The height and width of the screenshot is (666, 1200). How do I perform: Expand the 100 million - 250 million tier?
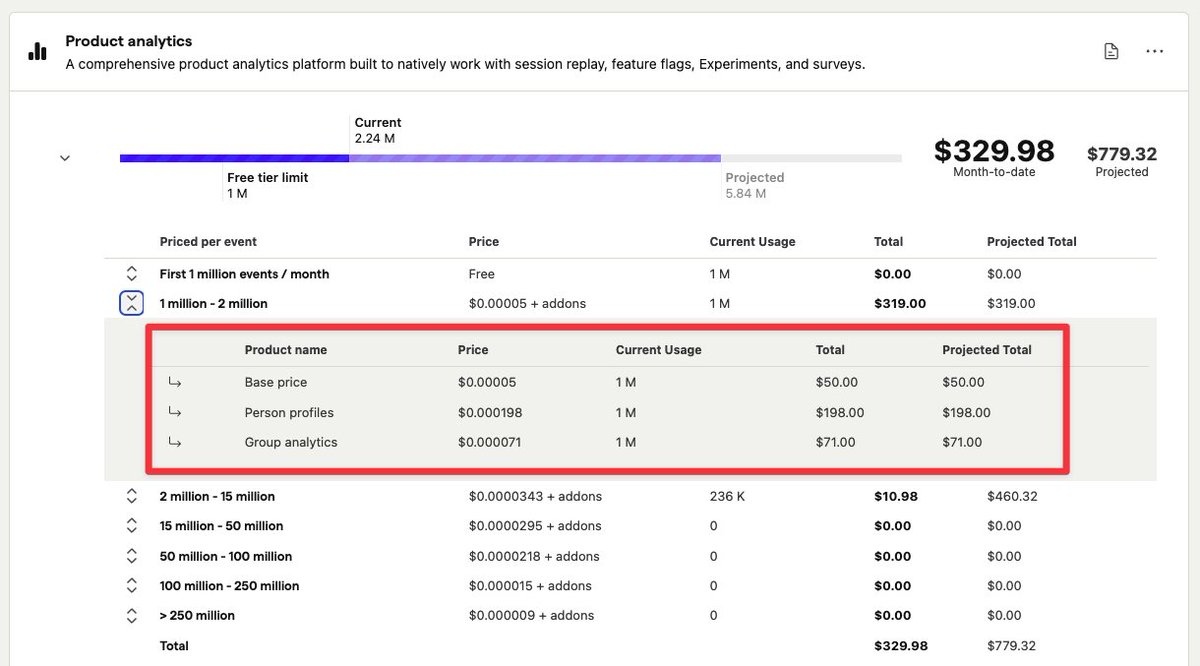[x=131, y=586]
